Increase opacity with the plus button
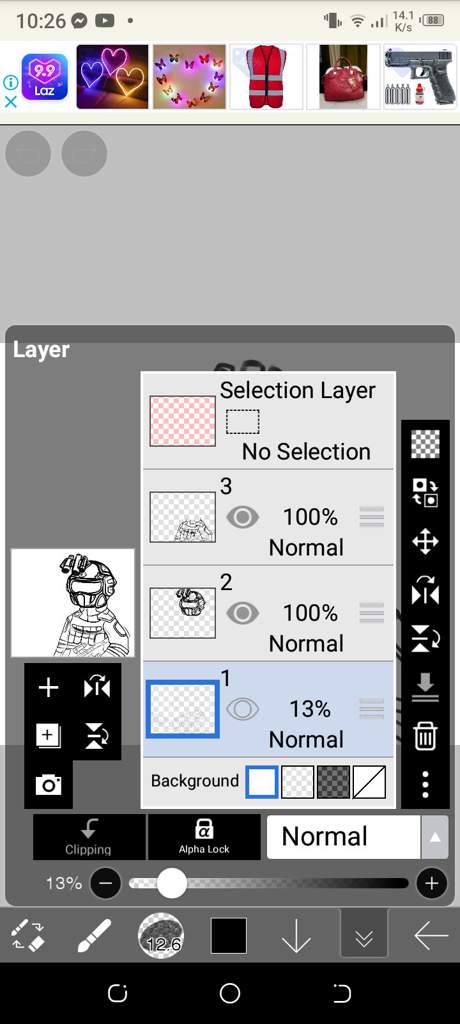The image size is (460, 1024). [x=431, y=884]
